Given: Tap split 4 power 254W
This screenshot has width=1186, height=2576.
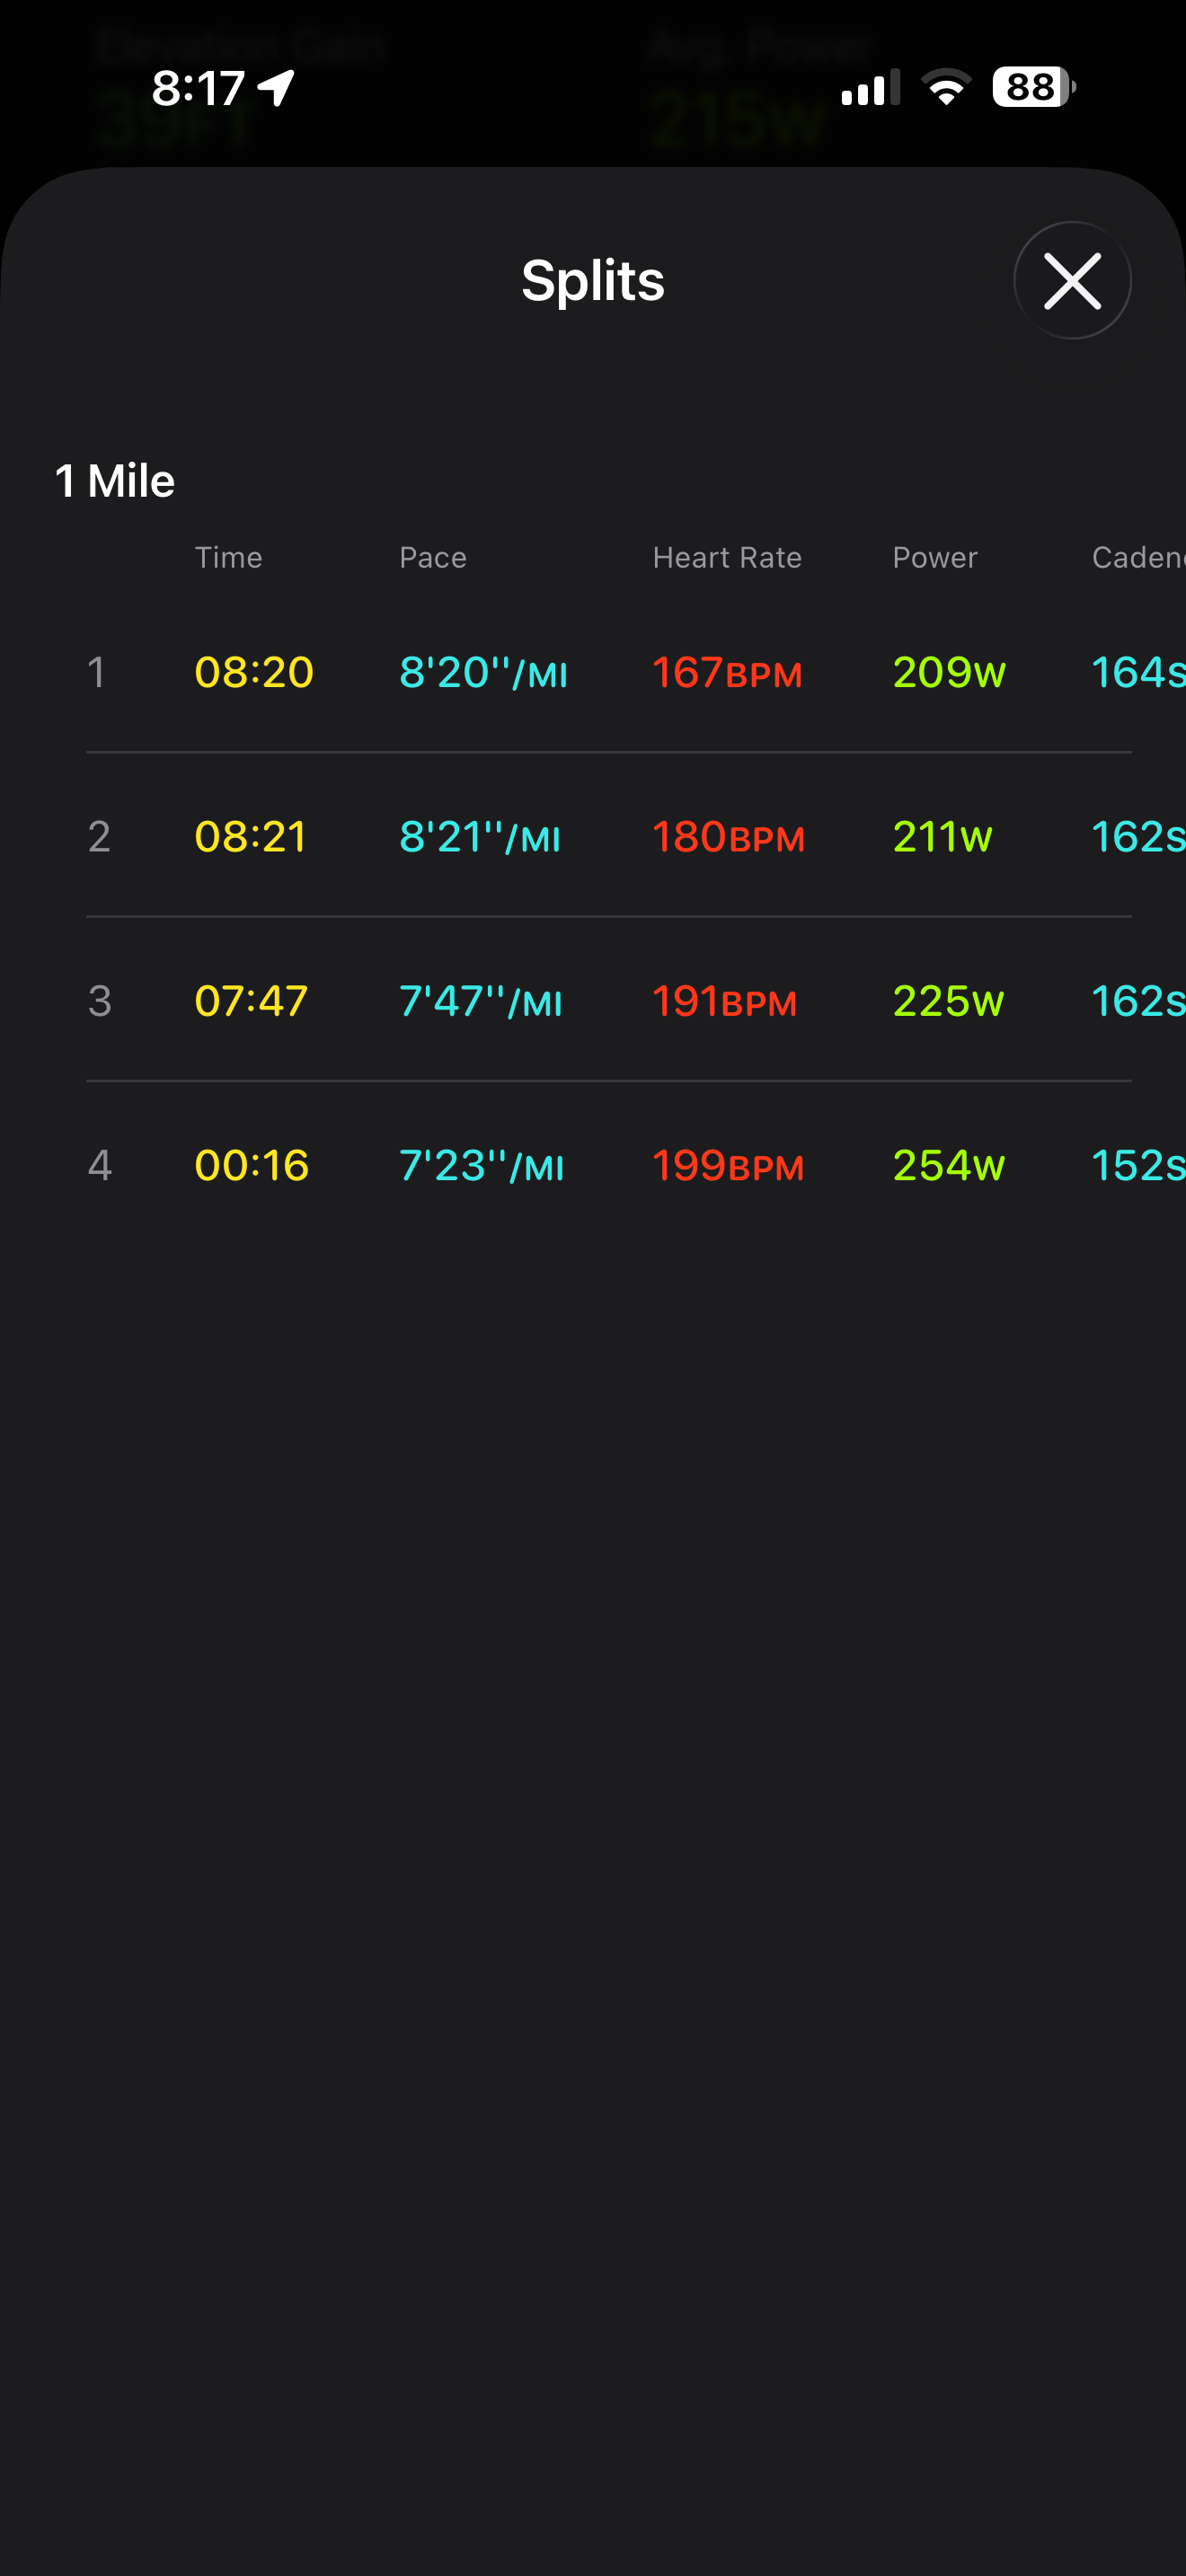Looking at the screenshot, I should tap(948, 1165).
